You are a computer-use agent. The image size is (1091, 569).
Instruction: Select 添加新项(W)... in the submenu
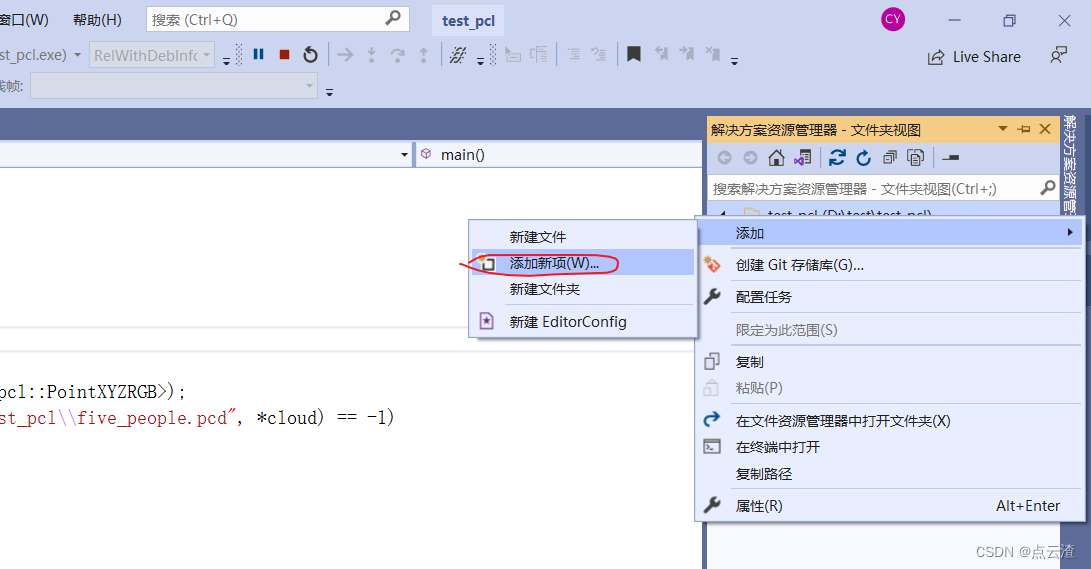pos(582,263)
